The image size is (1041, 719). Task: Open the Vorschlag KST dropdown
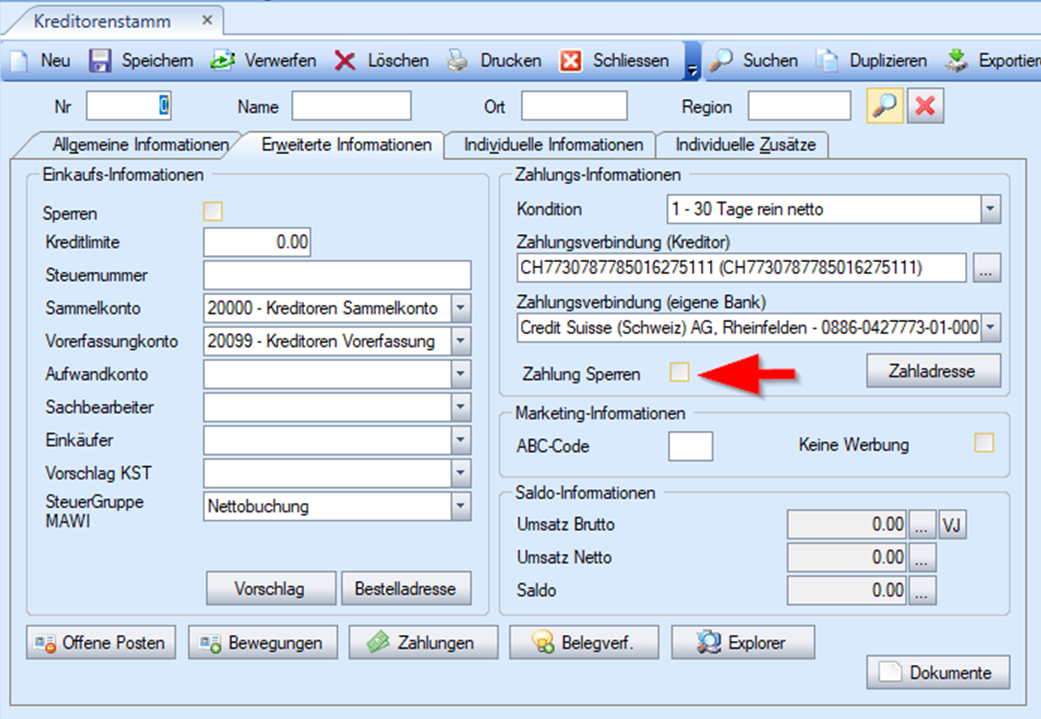[461, 473]
